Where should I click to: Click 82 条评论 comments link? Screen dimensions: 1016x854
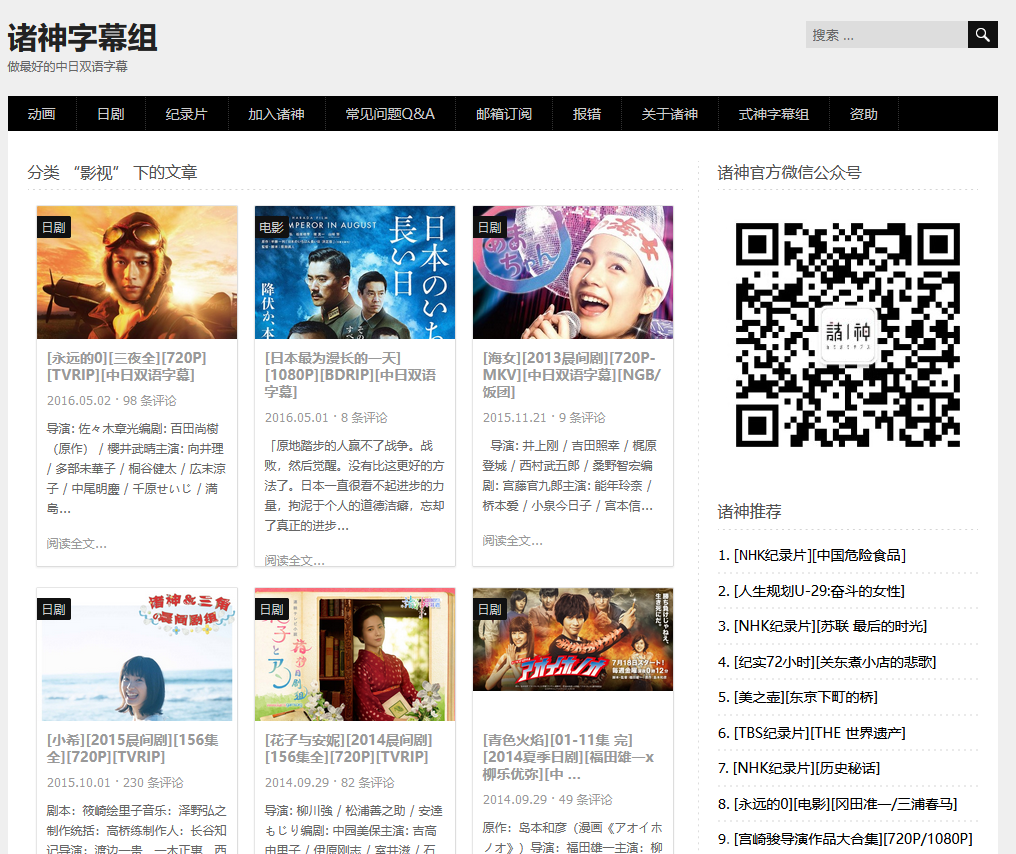click(367, 783)
